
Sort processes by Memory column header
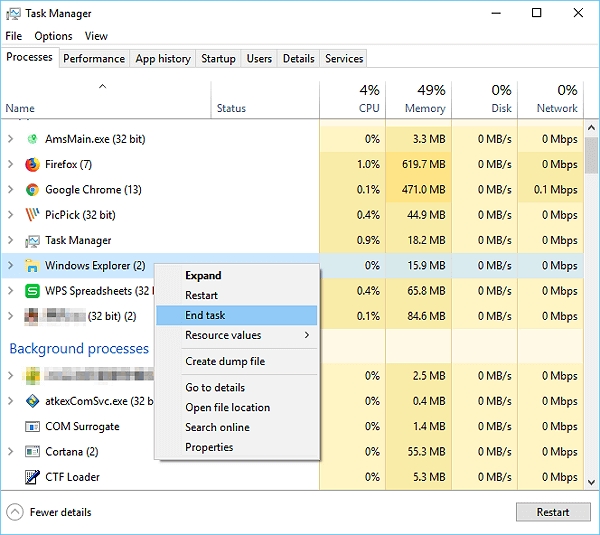pyautogui.click(x=424, y=108)
